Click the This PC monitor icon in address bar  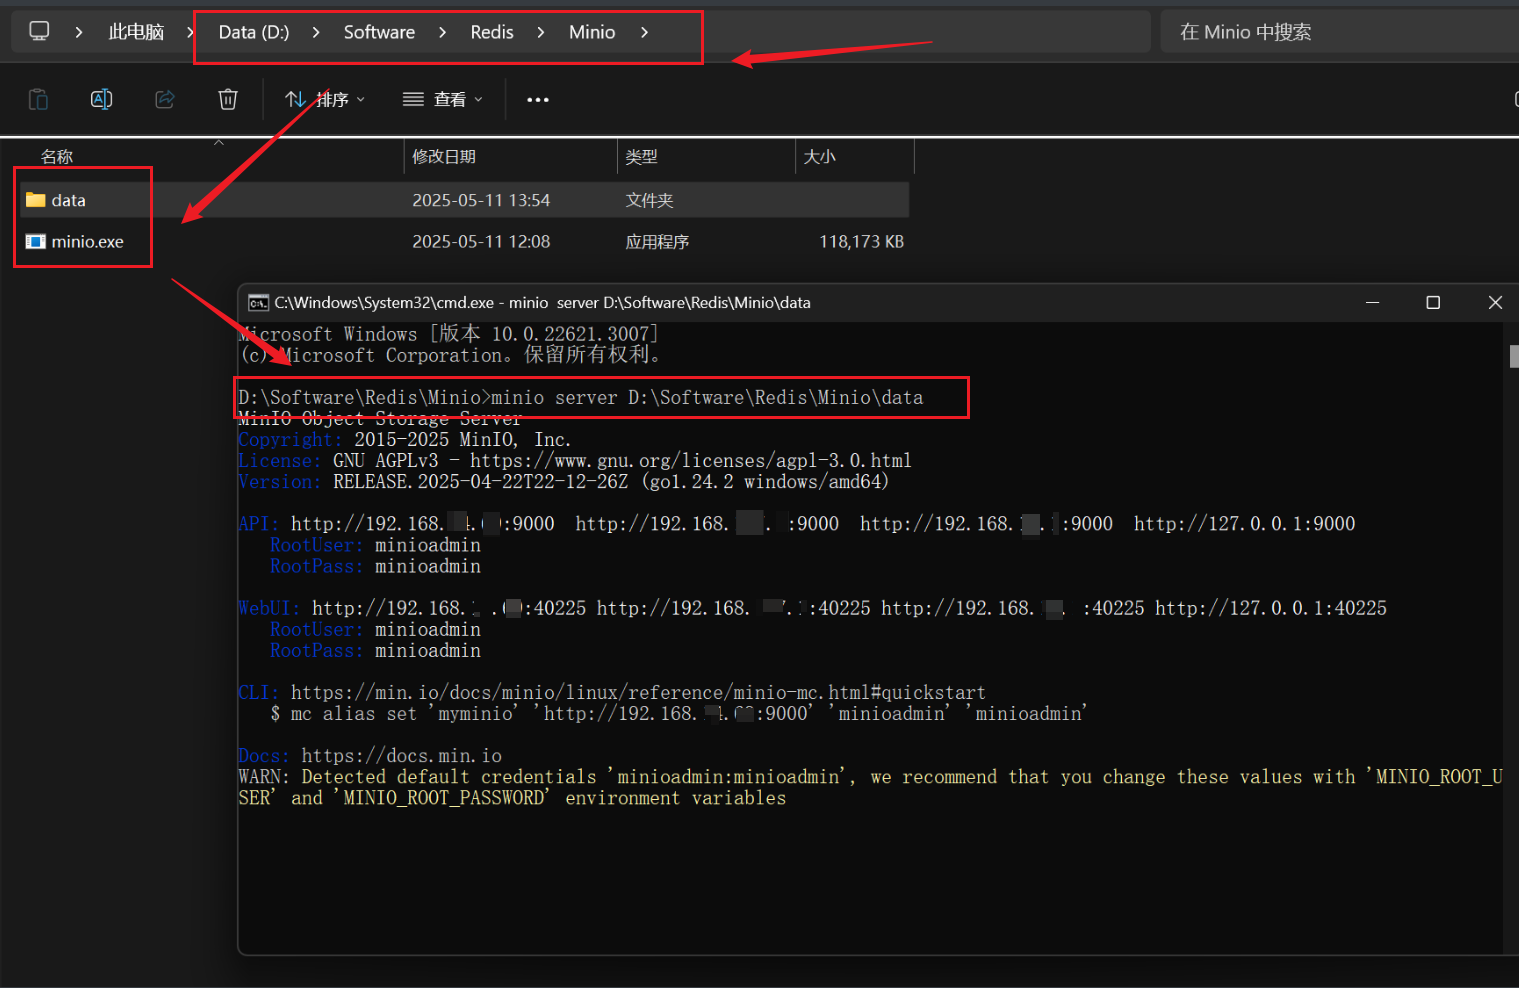pos(39,31)
